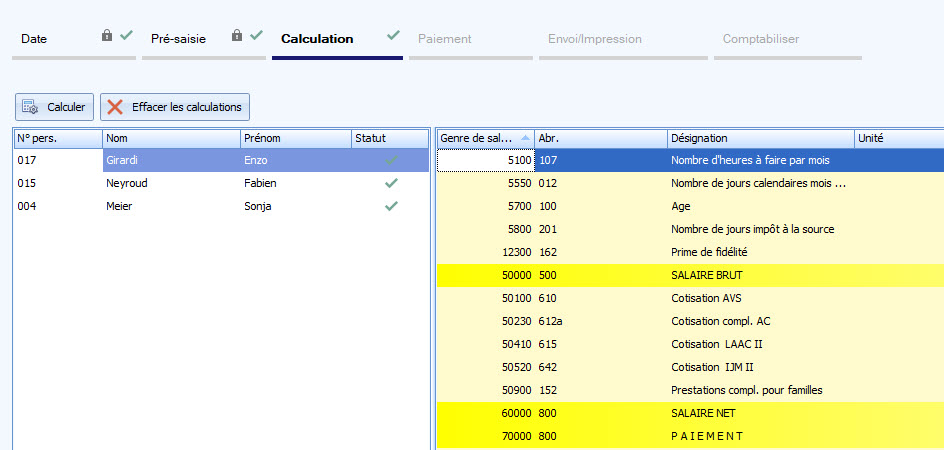Click the lock icon on Date step
This screenshot has width=944, height=450.
[x=107, y=36]
